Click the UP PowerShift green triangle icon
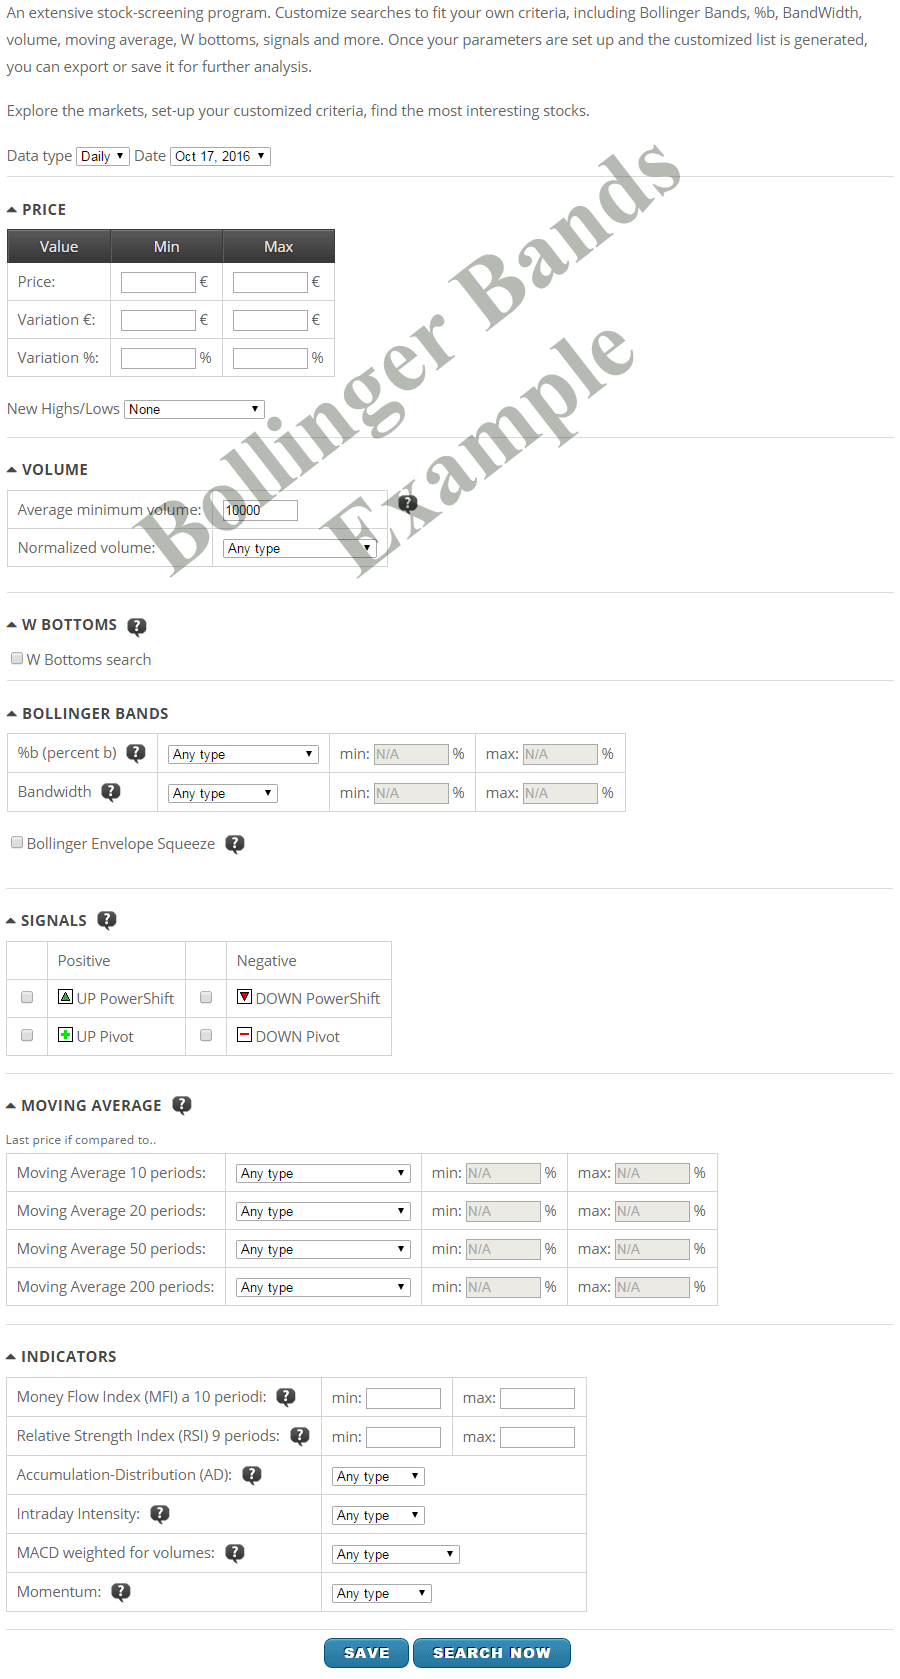Screen dimensions: 900x1679 [x=66, y=997]
